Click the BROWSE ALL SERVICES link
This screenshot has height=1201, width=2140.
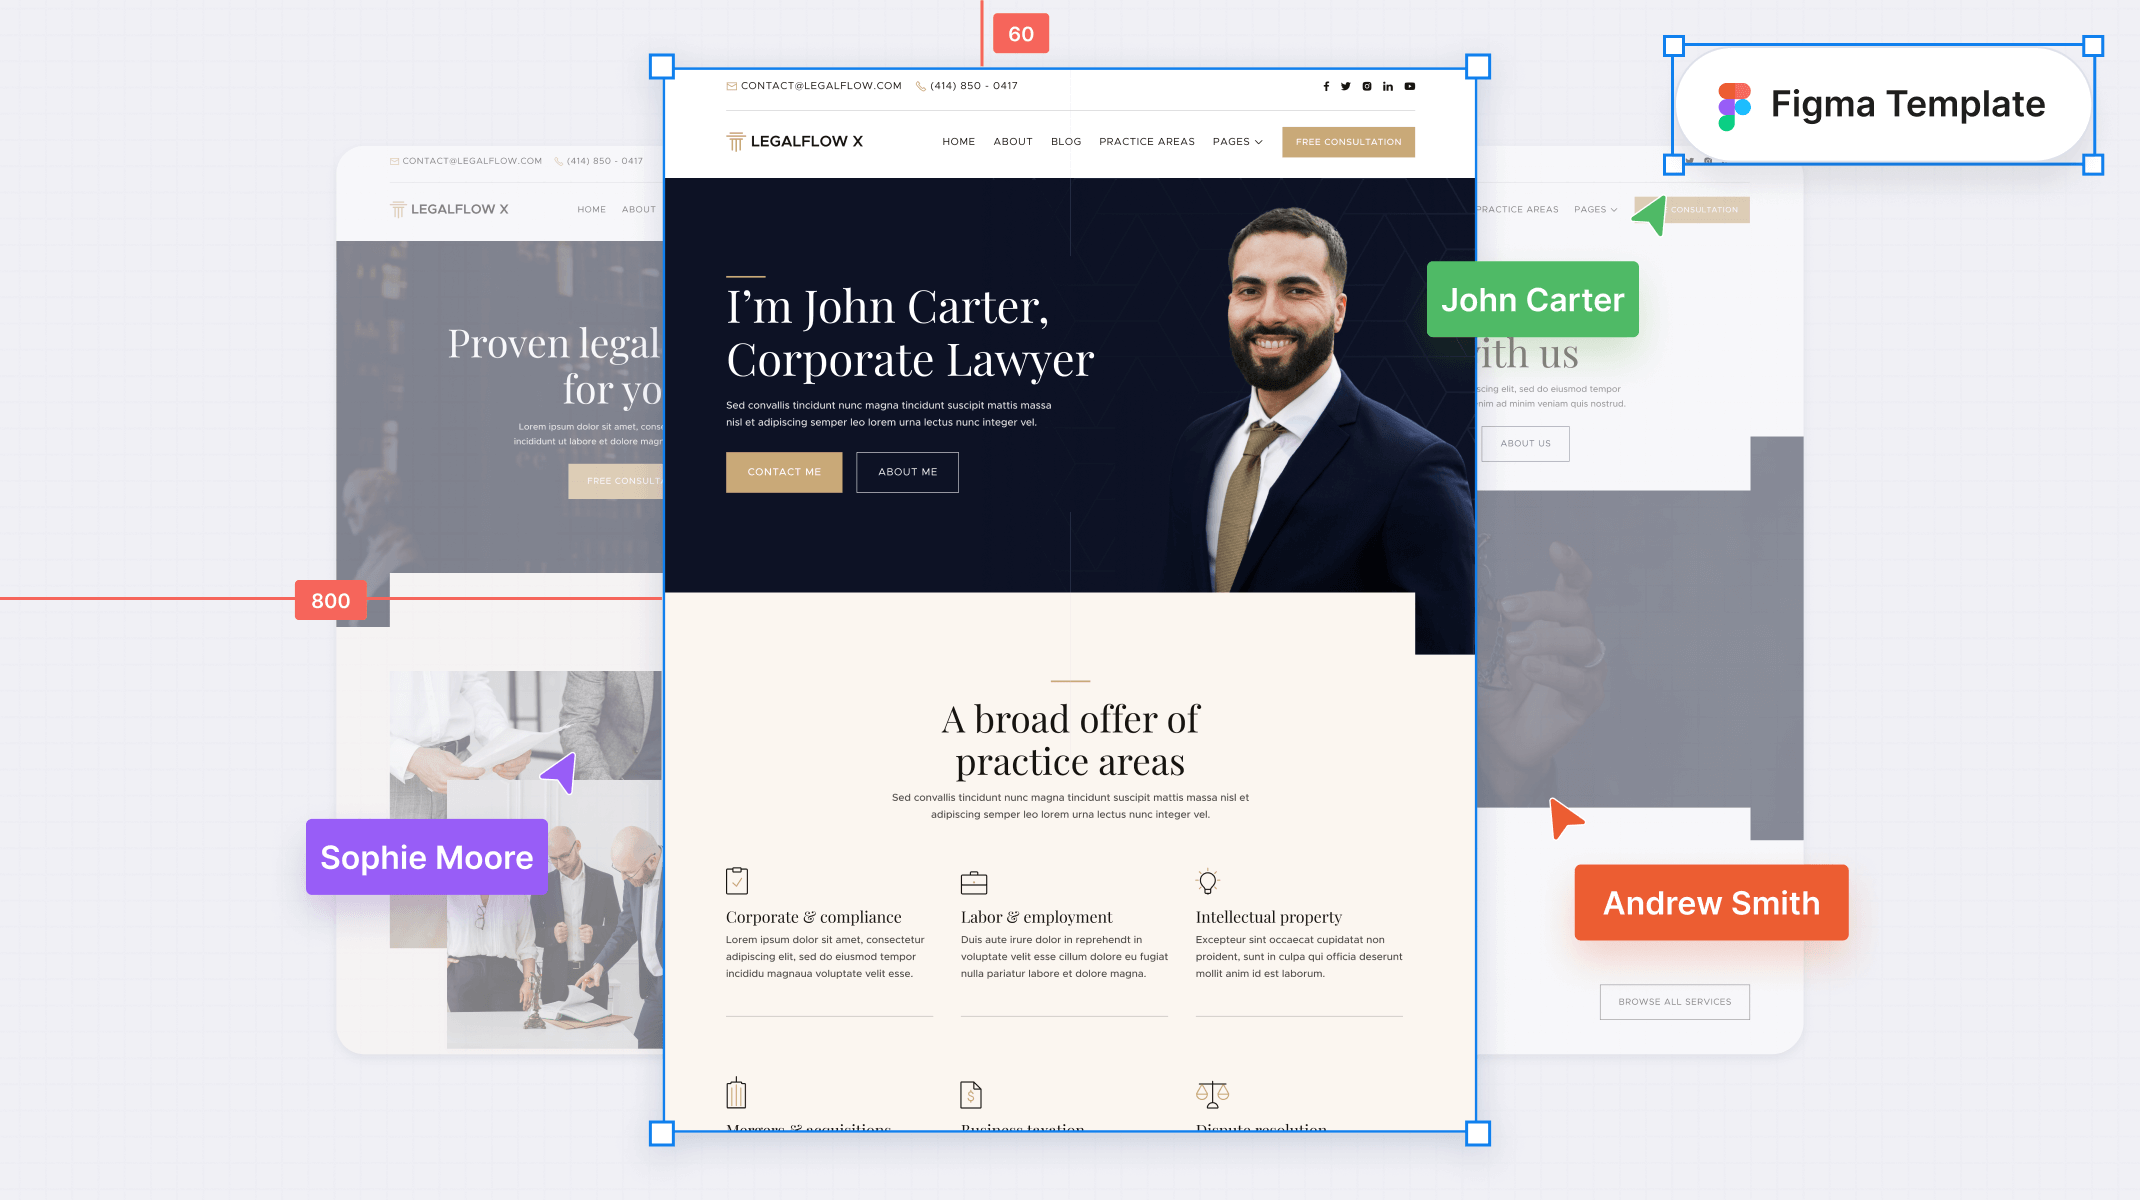click(x=1674, y=1001)
